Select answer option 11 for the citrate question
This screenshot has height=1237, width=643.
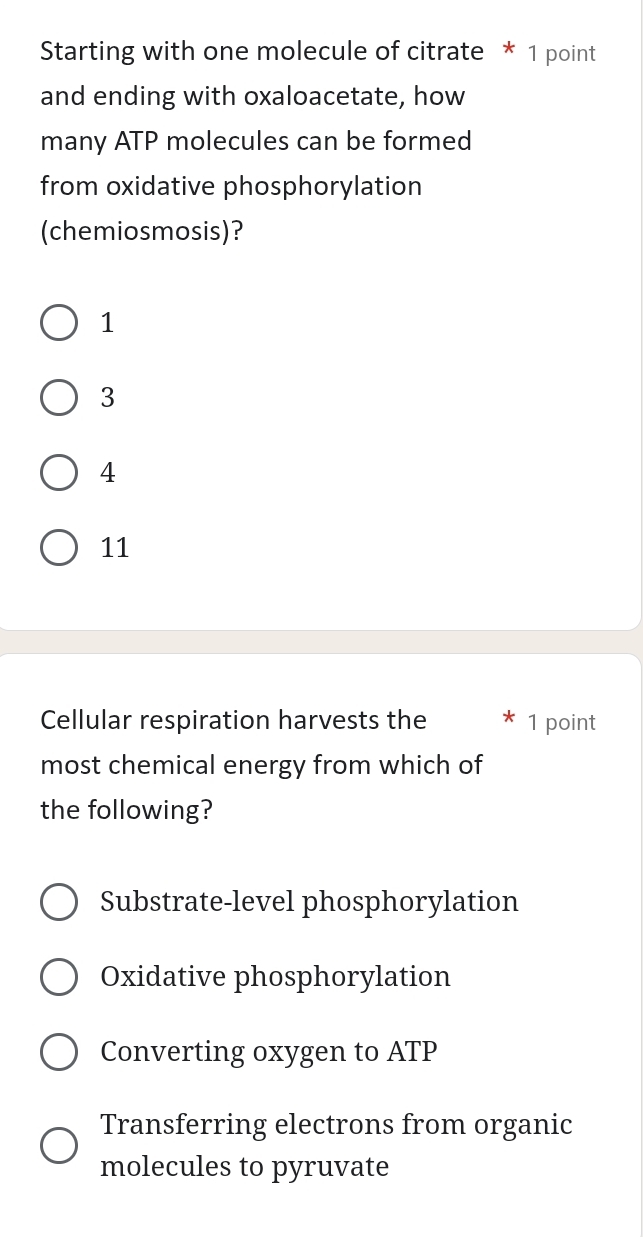point(59,547)
